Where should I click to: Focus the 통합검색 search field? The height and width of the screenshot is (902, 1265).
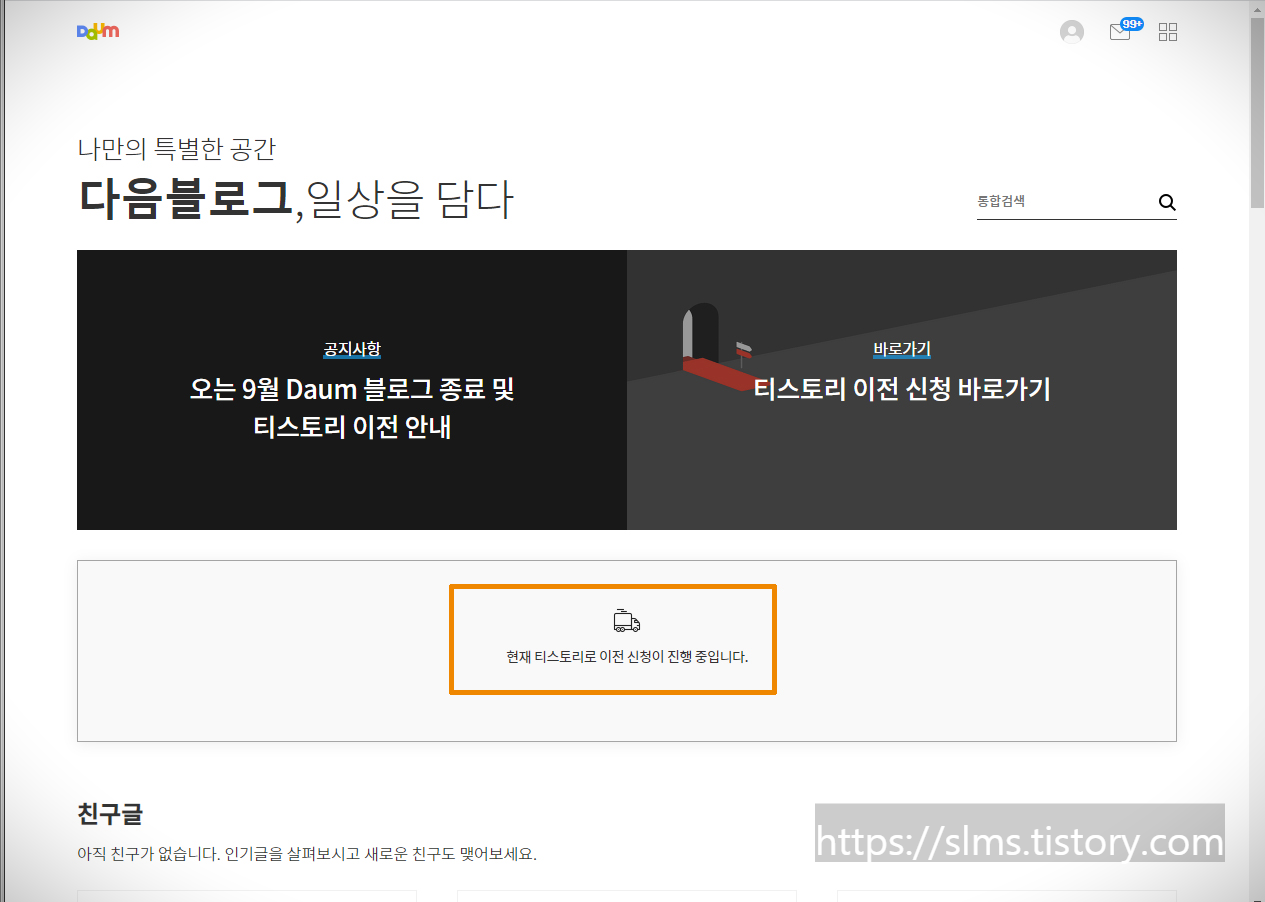click(1065, 202)
